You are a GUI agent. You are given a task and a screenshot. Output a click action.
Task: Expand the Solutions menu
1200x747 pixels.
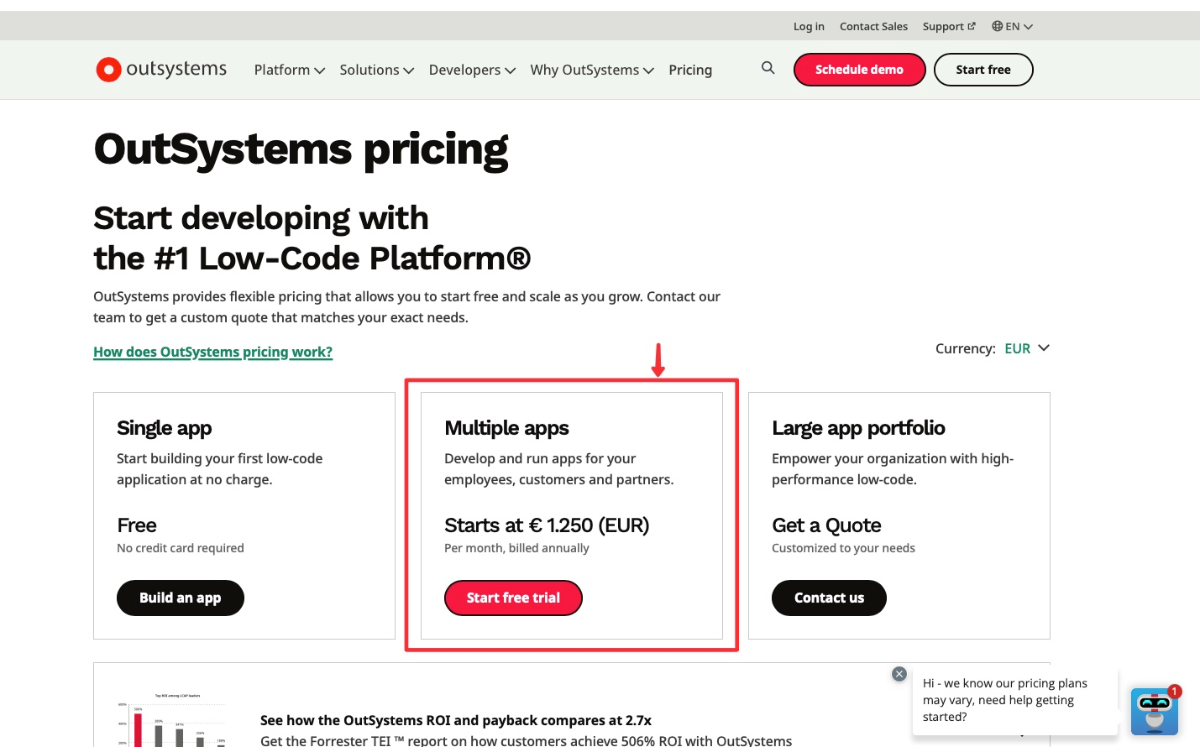coord(376,70)
